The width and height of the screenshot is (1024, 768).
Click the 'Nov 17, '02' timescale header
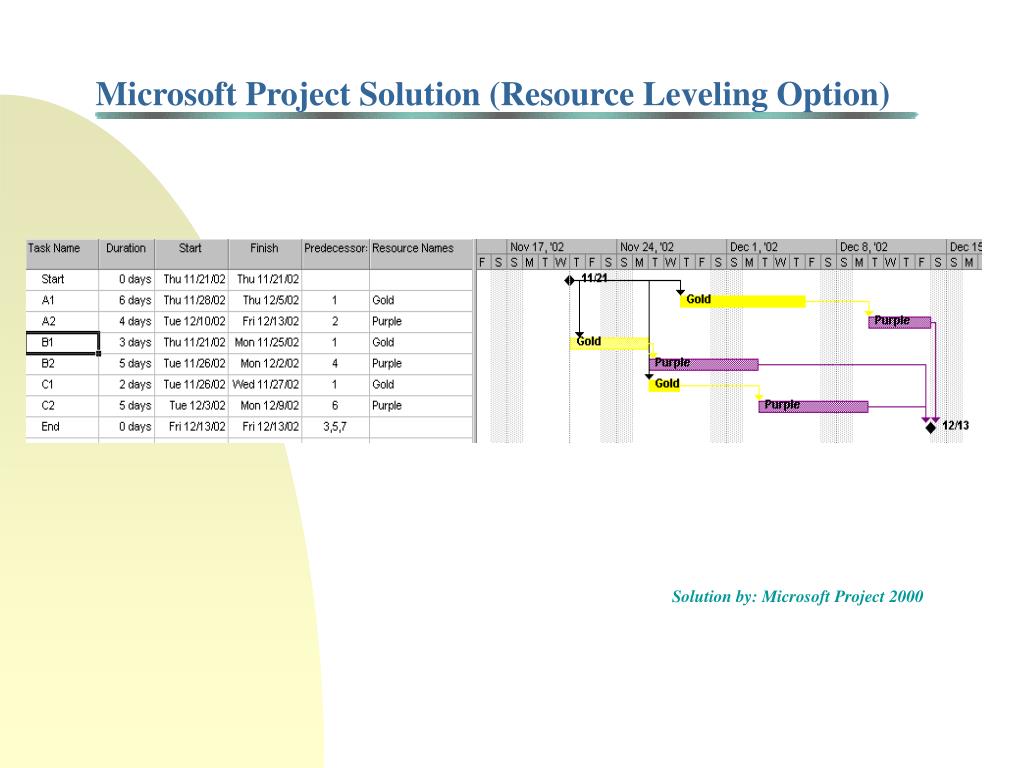(562, 247)
